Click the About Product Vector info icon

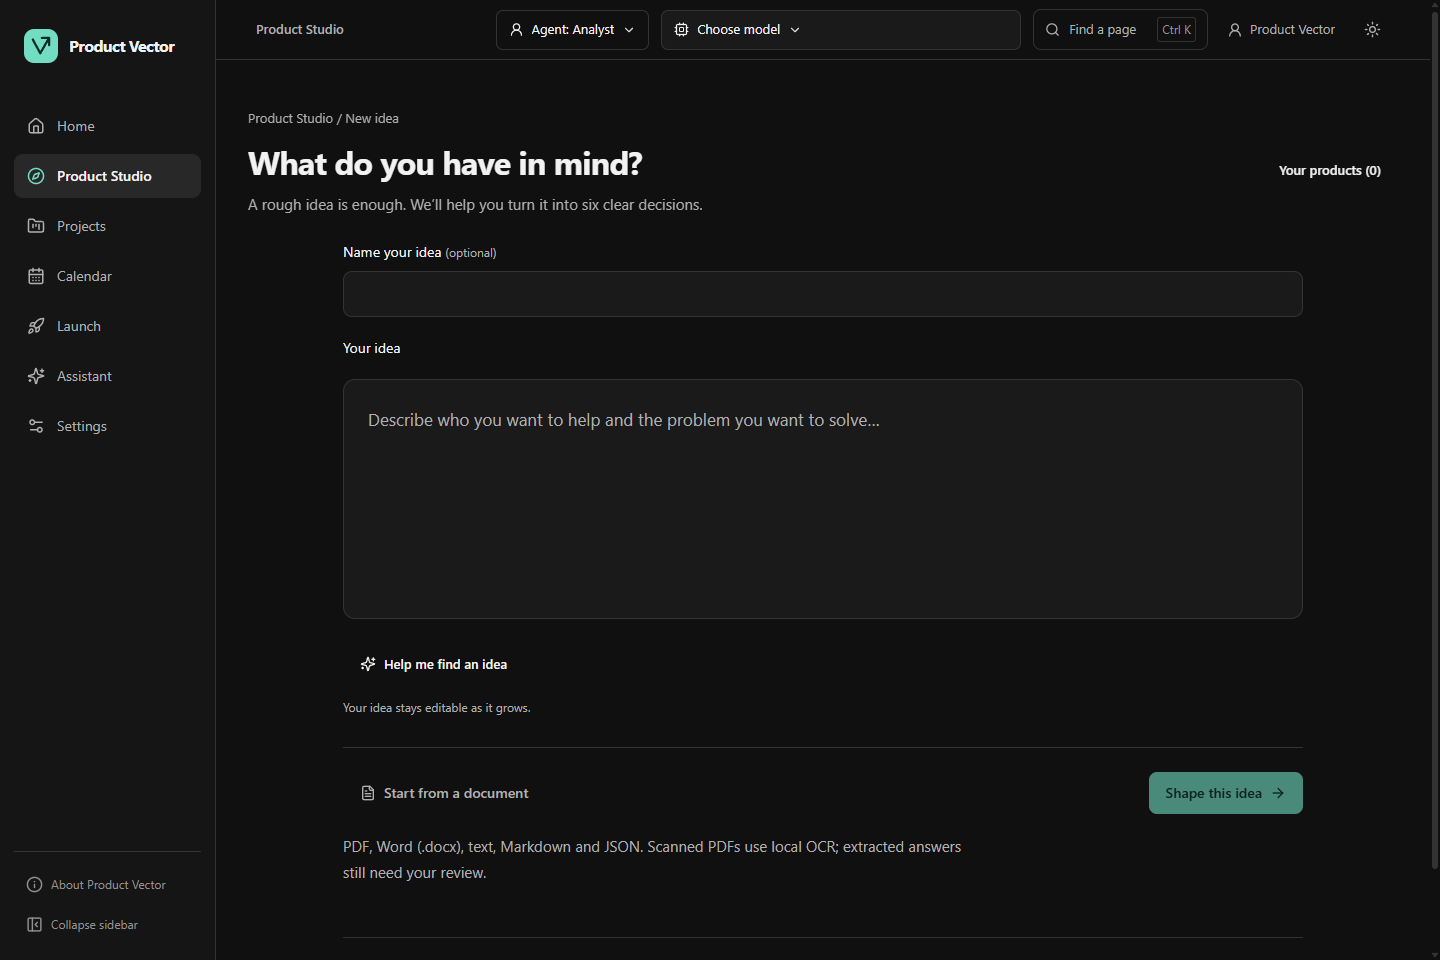pyautogui.click(x=35, y=885)
